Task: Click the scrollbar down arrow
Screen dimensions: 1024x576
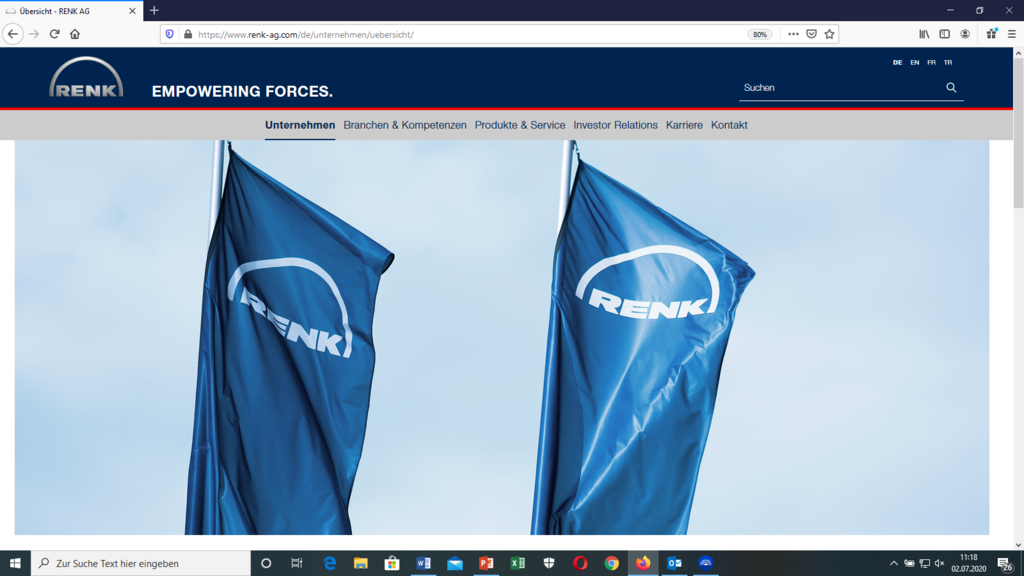Action: coord(1018,545)
